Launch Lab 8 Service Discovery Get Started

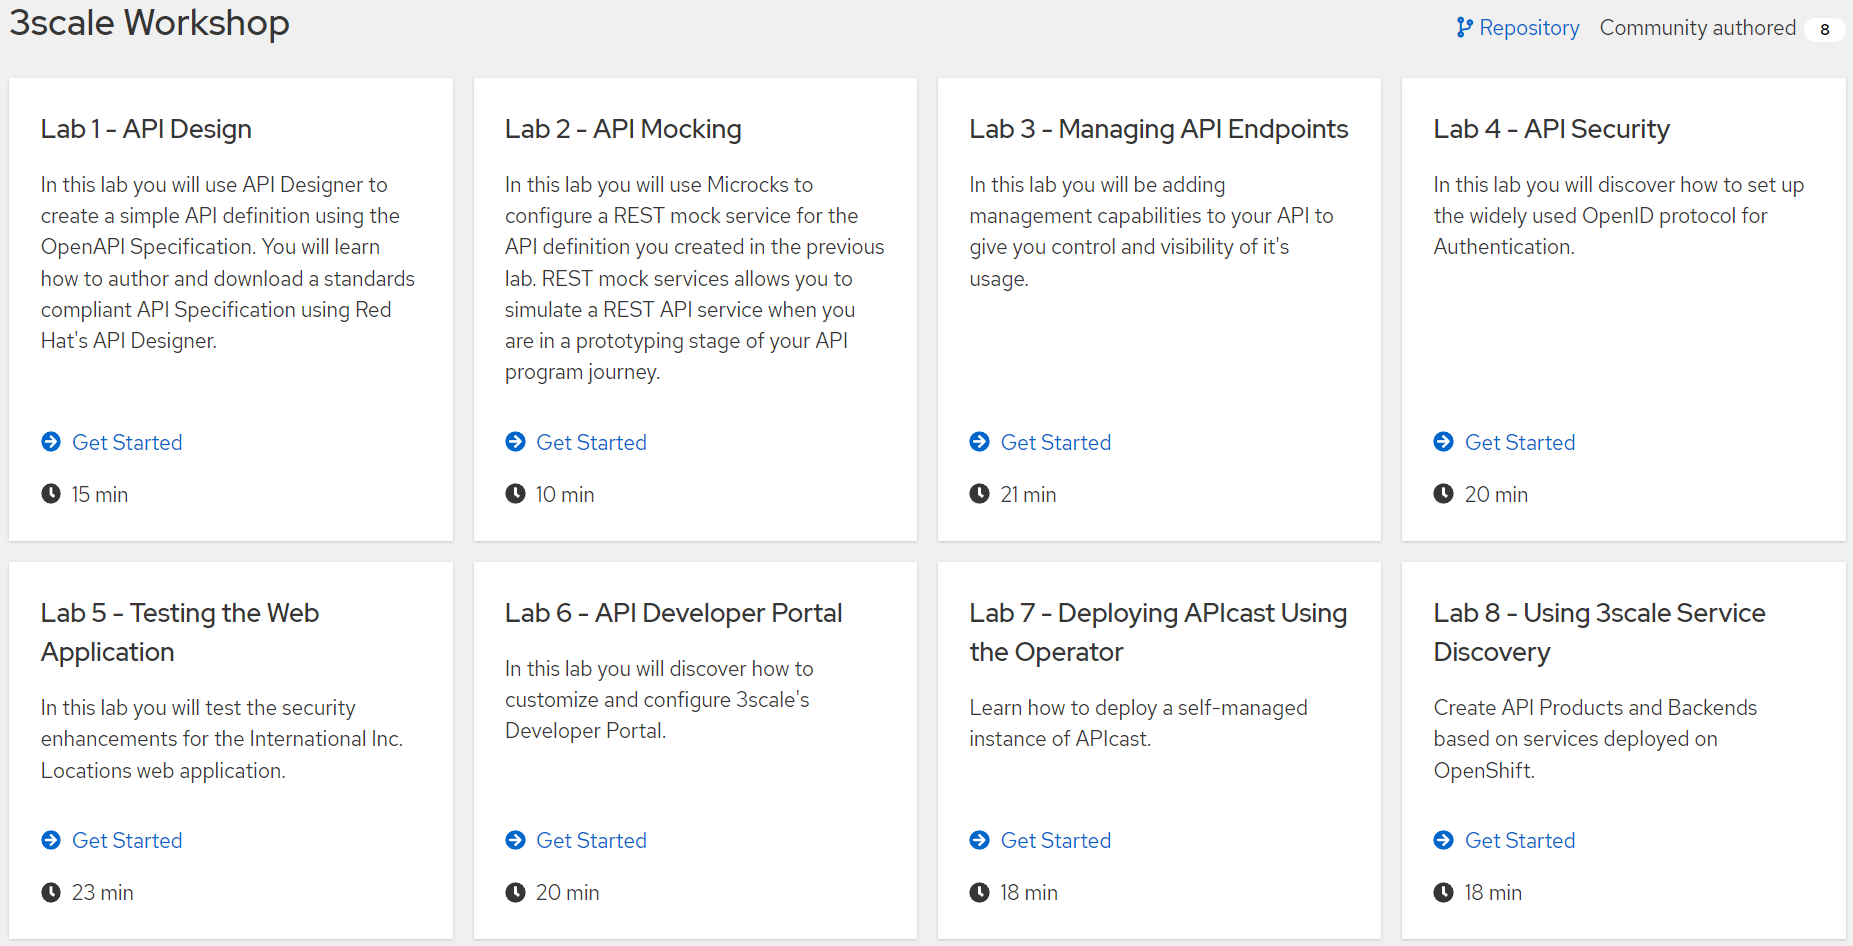pyautogui.click(x=1520, y=840)
